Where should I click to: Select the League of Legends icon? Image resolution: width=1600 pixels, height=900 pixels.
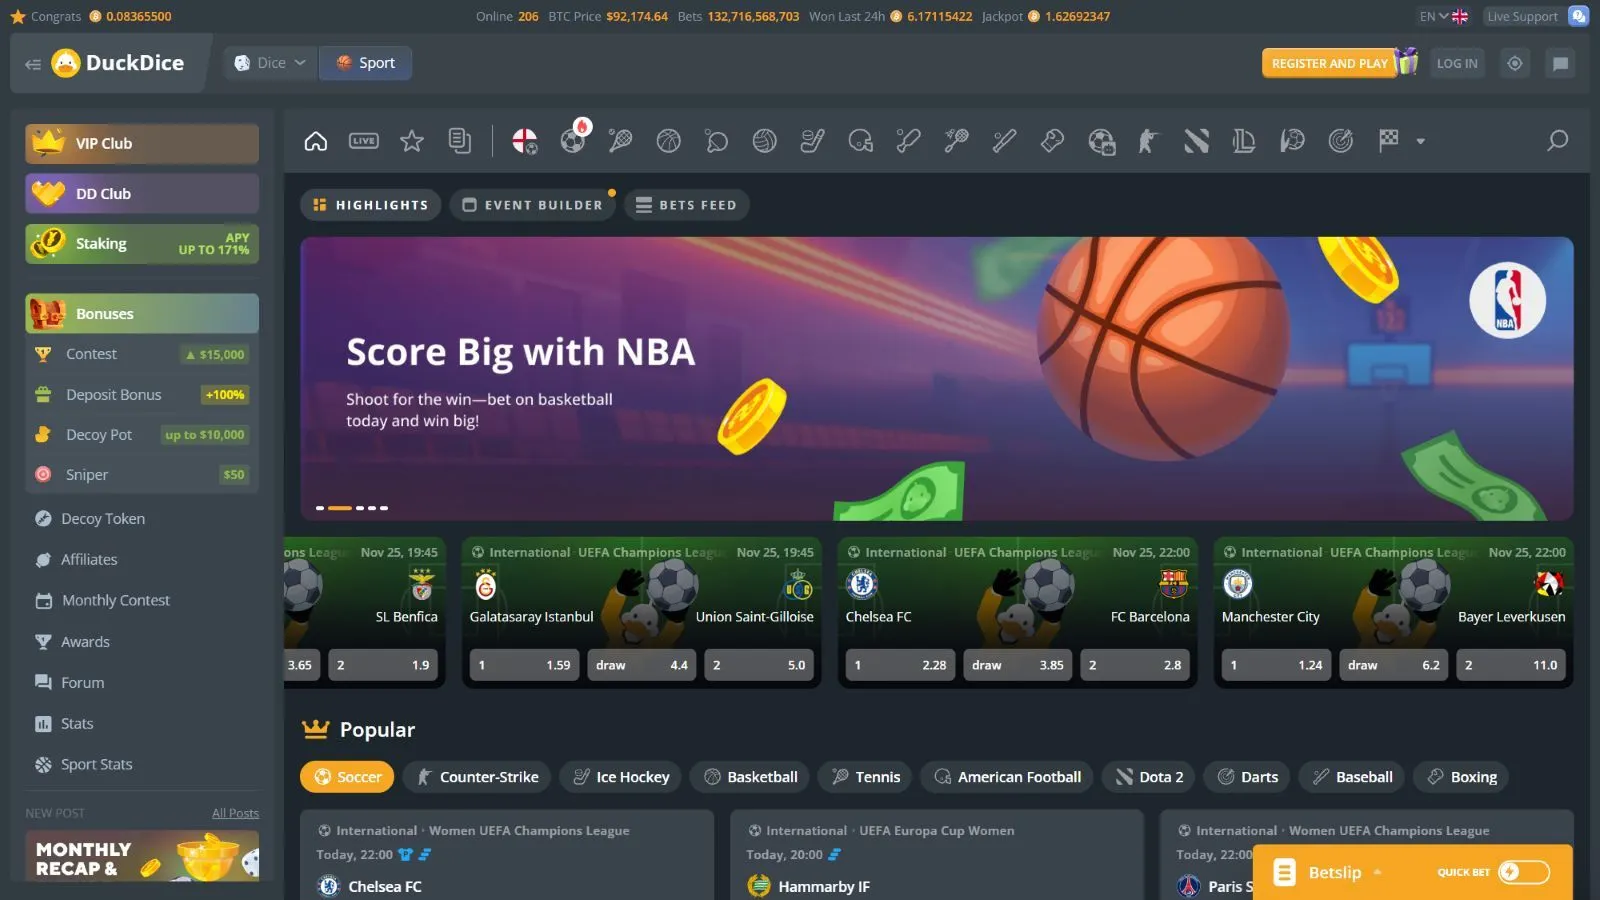1245,141
